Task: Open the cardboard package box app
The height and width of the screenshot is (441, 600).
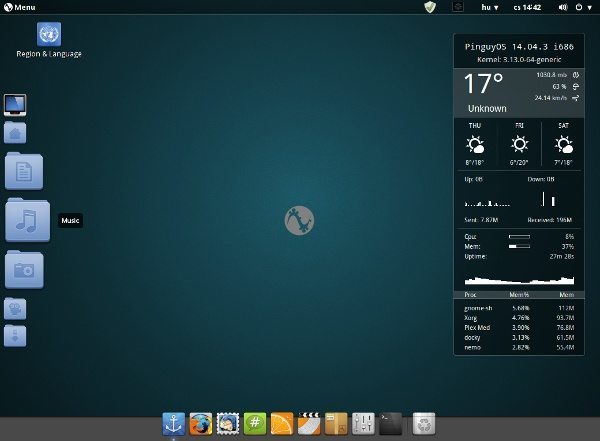Action: coord(337,424)
